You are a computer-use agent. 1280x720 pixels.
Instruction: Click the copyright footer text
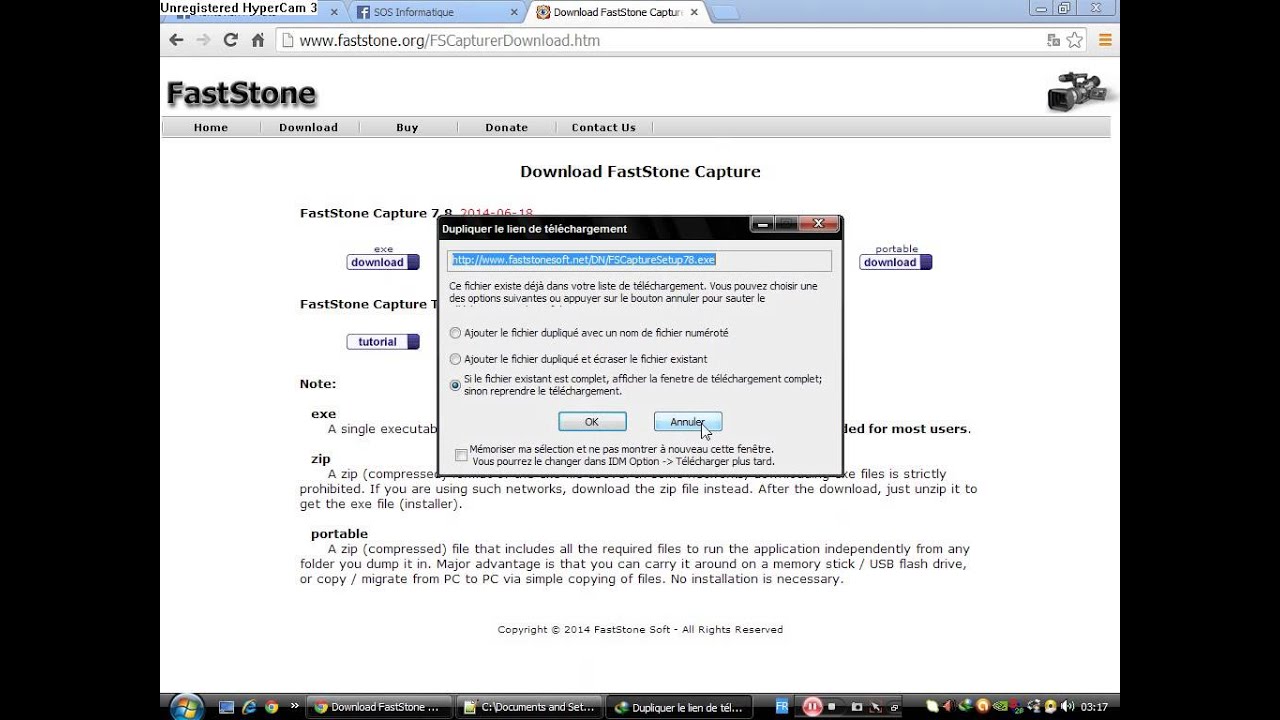(x=640, y=630)
